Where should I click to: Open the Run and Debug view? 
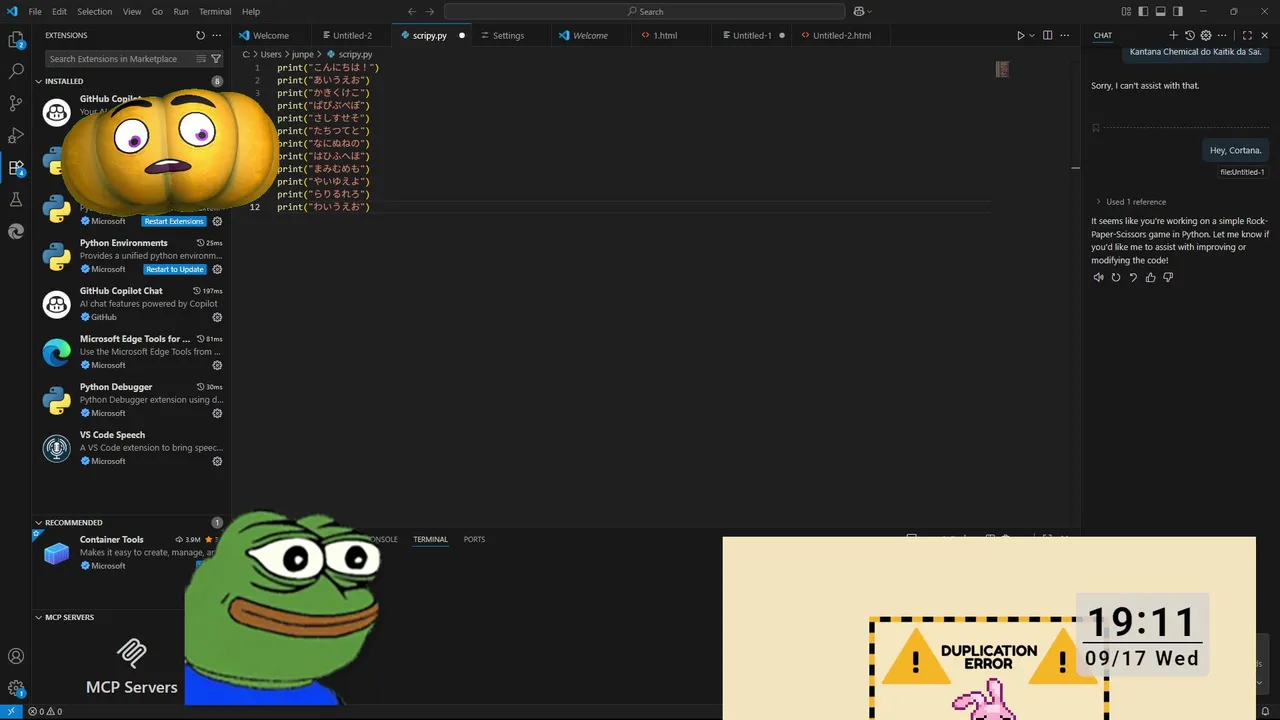16,135
